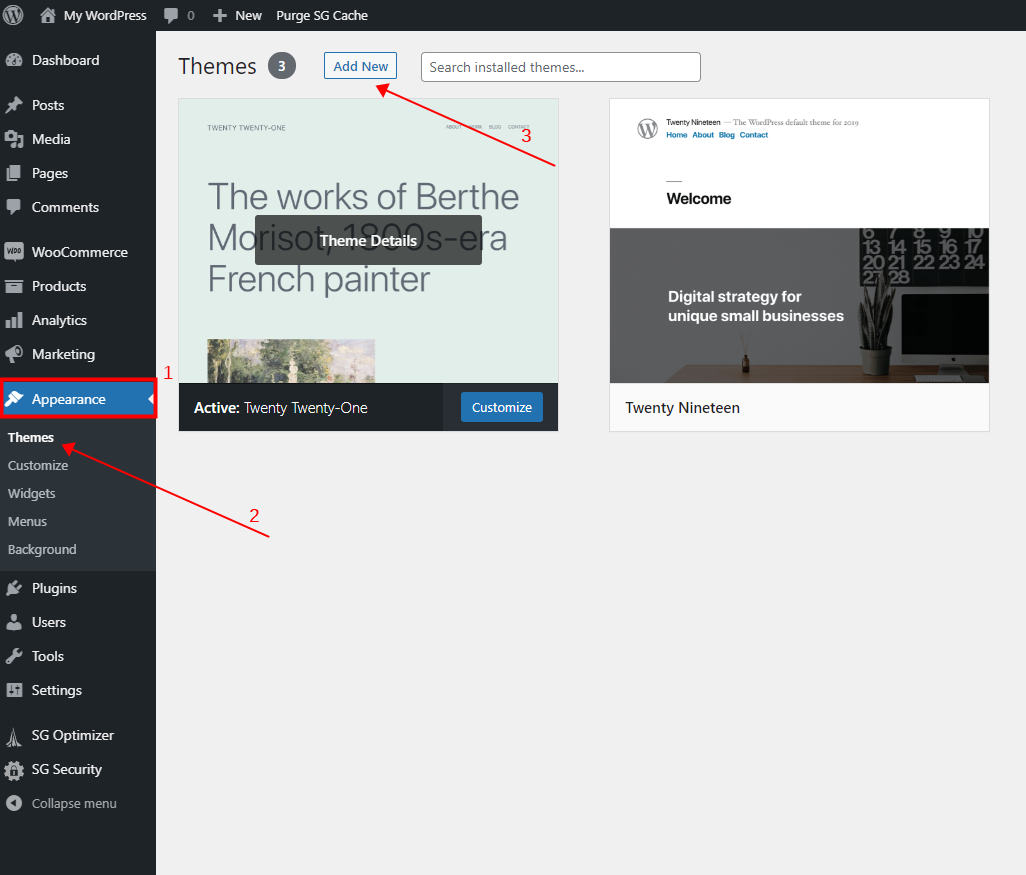Click the Plugins plug icon
This screenshot has width=1026, height=875.
click(14, 588)
